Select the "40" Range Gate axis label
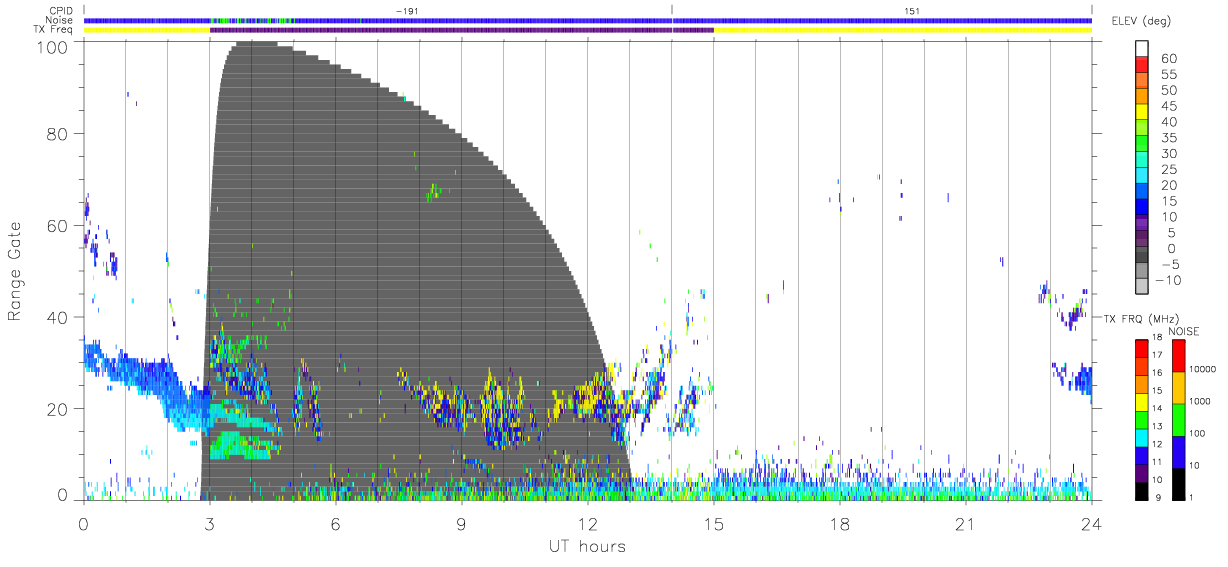This screenshot has height=567, width=1228. [57, 317]
